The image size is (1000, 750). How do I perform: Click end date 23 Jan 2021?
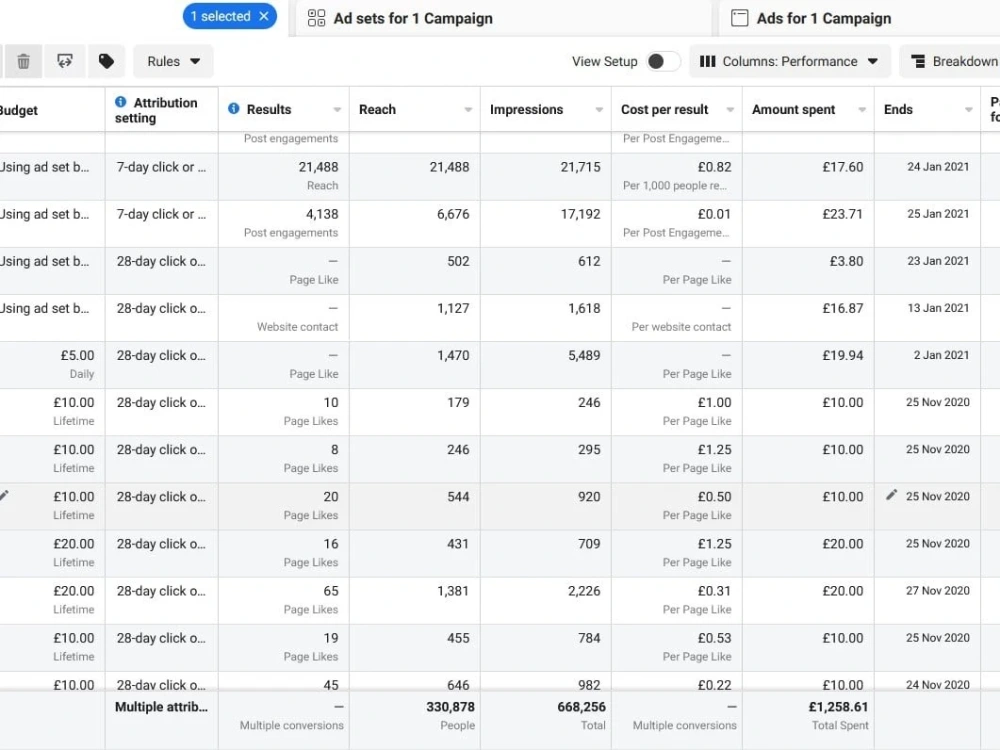pyautogui.click(x=938, y=261)
